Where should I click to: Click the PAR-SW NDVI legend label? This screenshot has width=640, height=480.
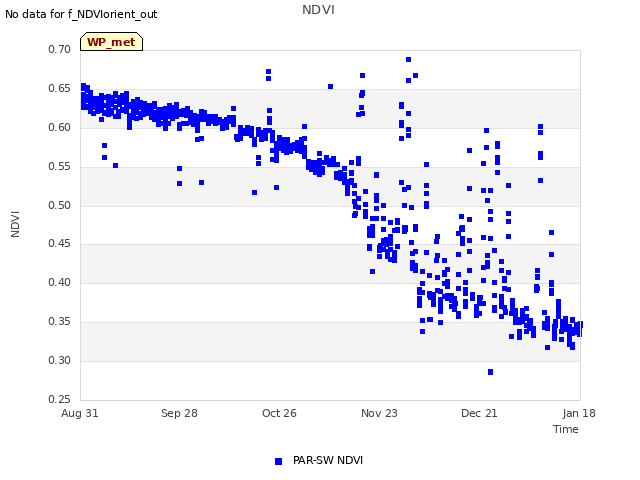coord(328,460)
